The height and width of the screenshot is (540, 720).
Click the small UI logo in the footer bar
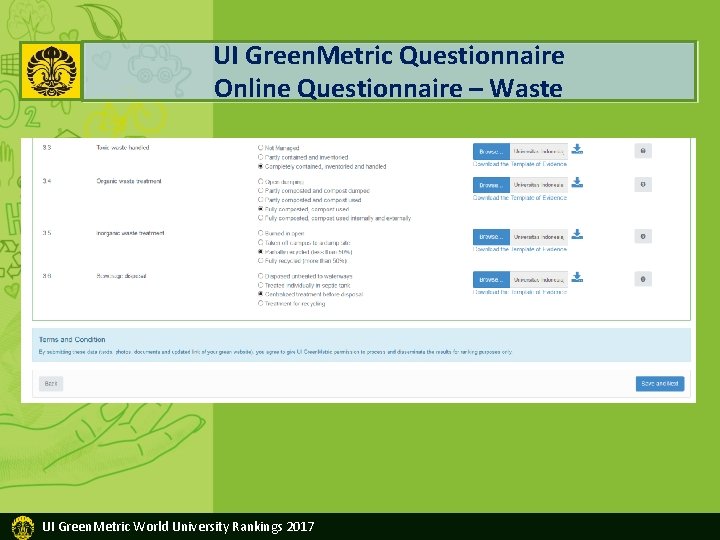(x=22, y=527)
